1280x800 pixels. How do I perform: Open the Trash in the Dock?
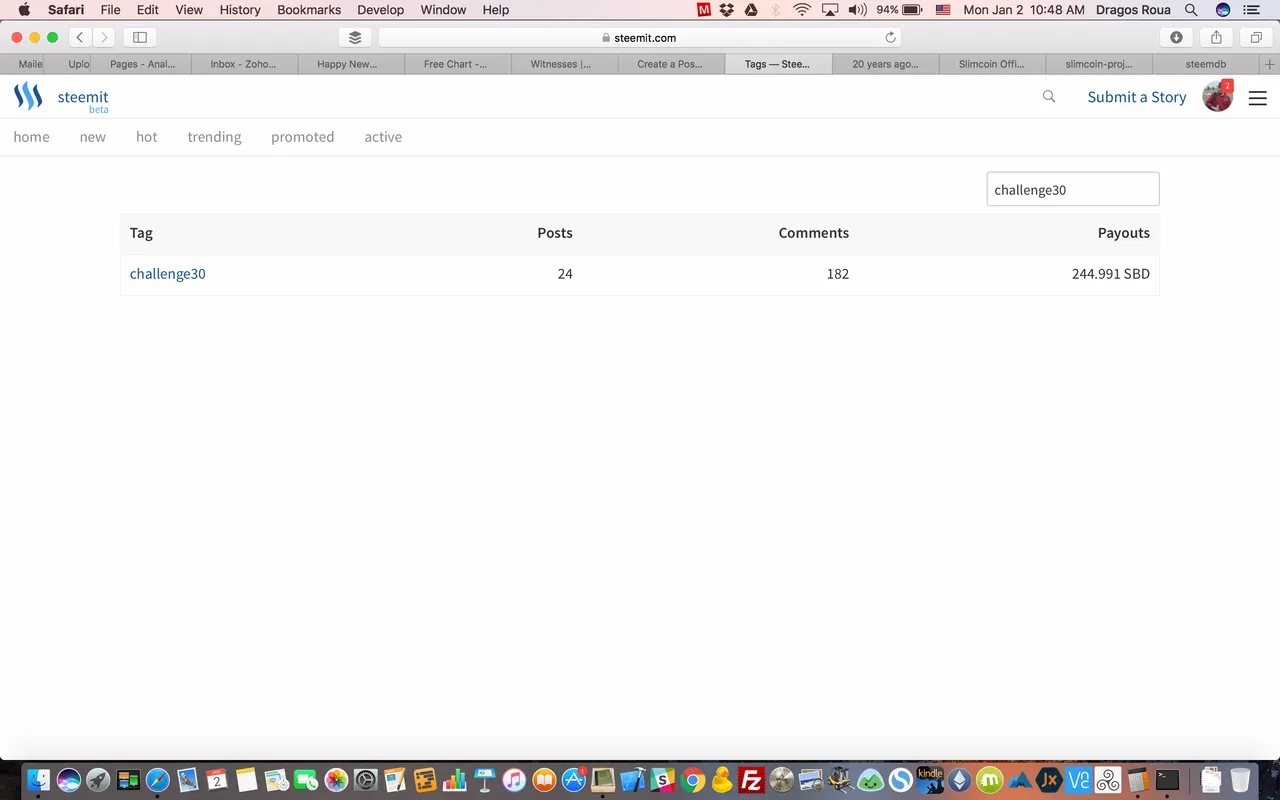tap(1240, 780)
